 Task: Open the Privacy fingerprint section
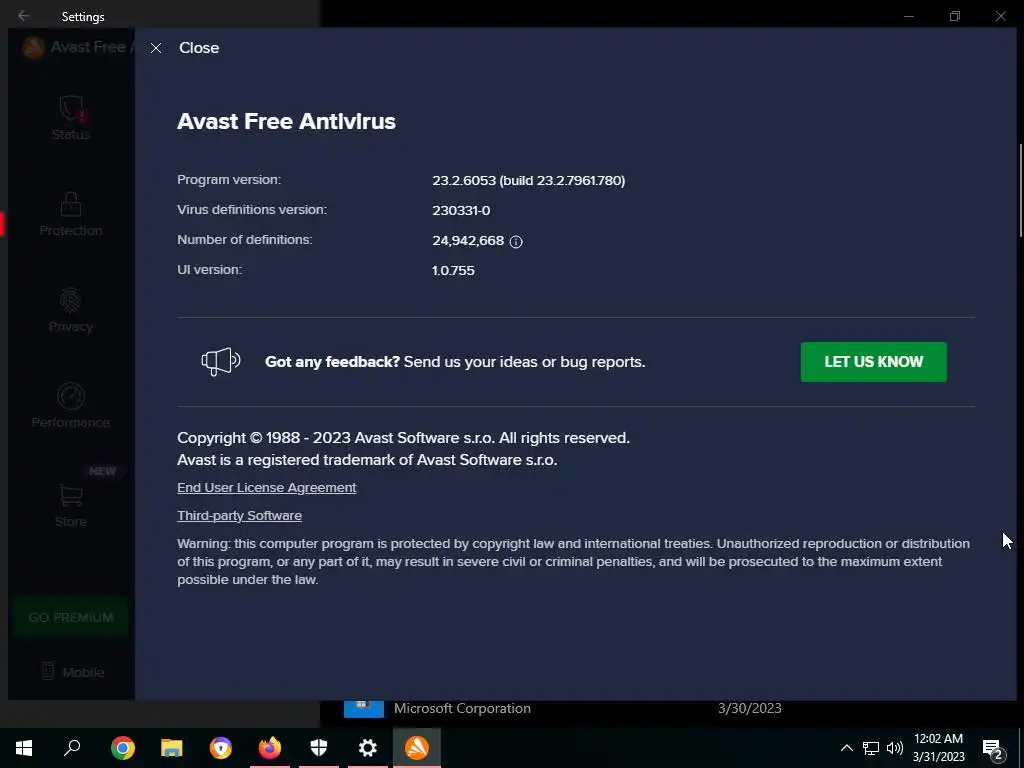click(x=71, y=311)
